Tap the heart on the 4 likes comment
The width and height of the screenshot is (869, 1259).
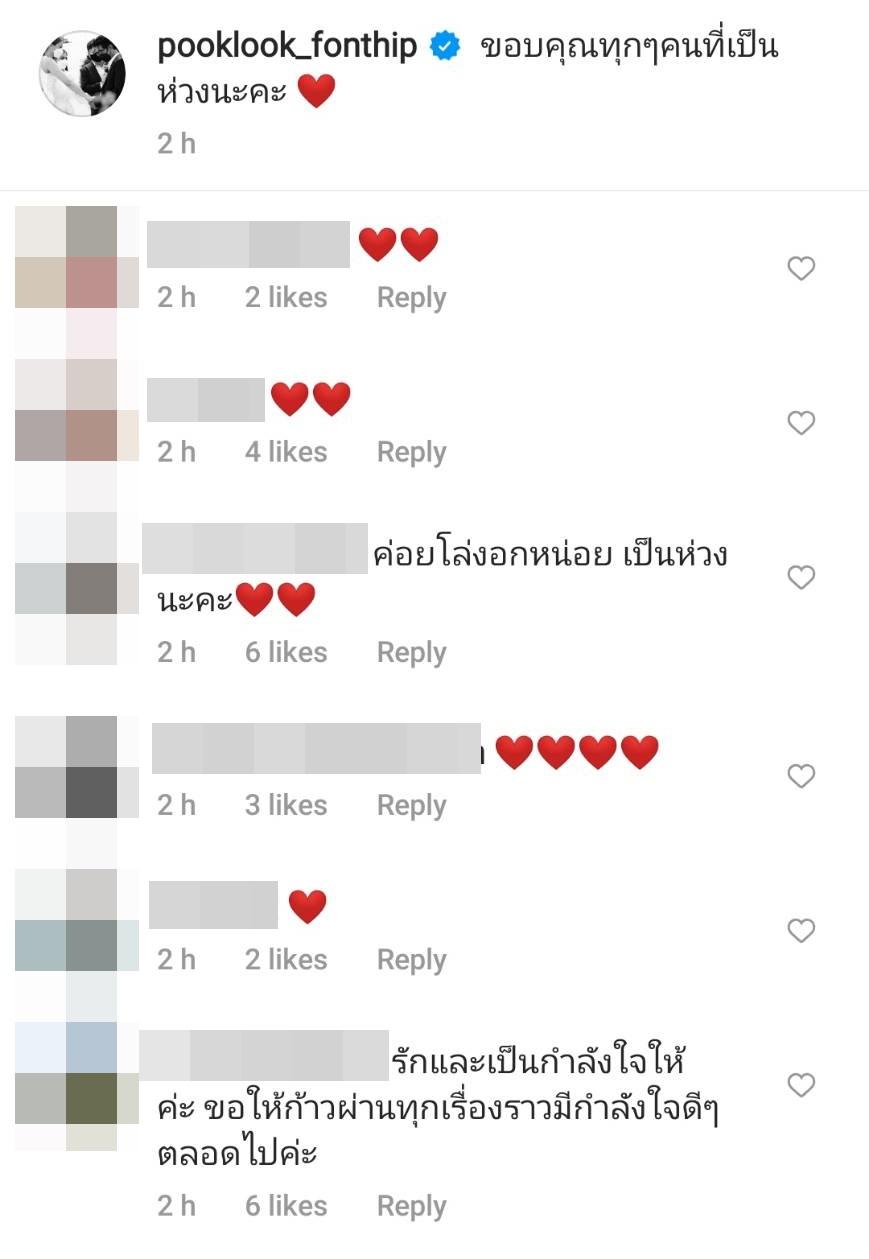(801, 423)
